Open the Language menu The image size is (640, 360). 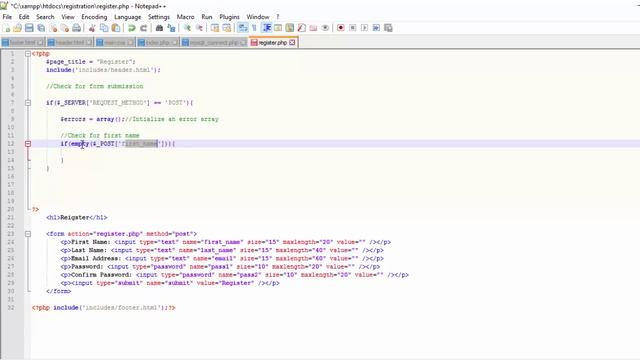pos(128,17)
